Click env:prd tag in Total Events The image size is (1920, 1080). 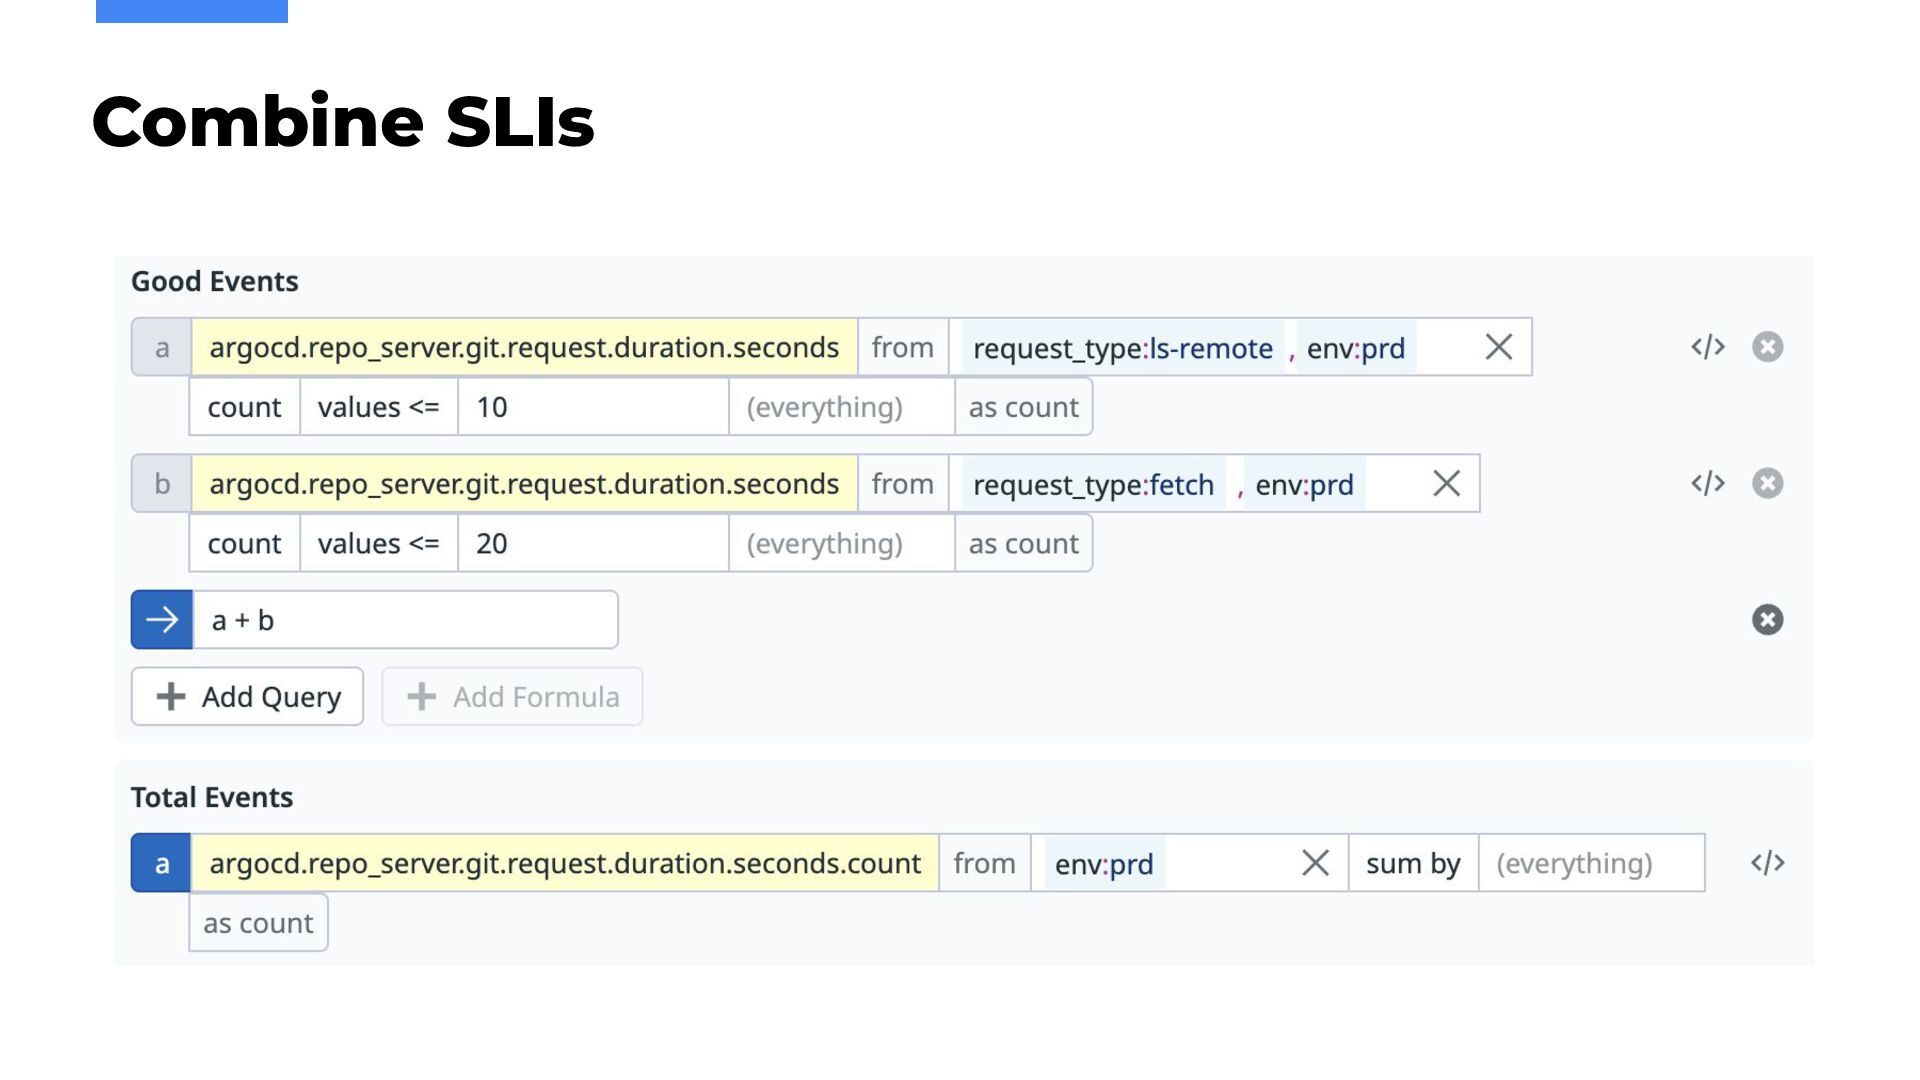coord(1104,864)
